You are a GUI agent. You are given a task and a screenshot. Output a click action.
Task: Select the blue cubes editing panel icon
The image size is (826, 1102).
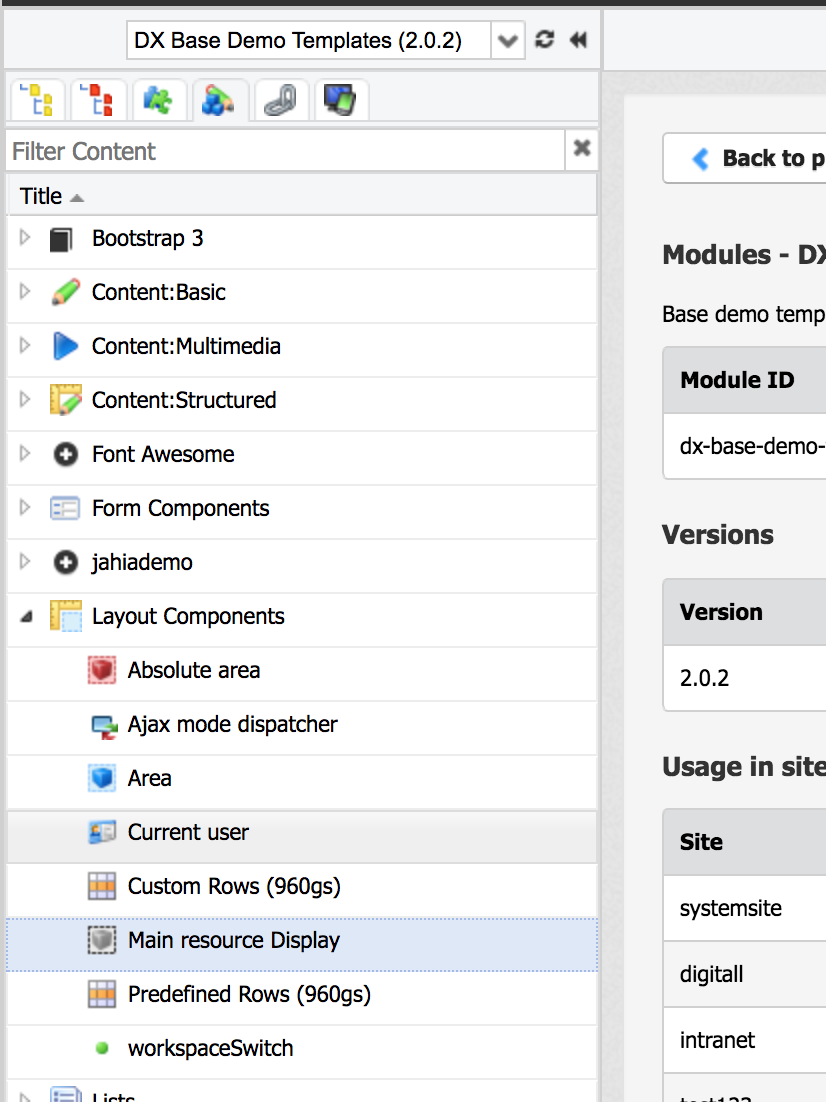[220, 100]
